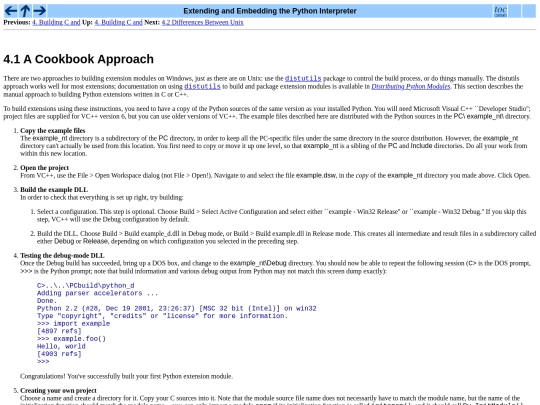Viewport: 540px width, 405px height.
Task: Click the 'Type "copyright", "credits"' code line
Action: coord(162,316)
